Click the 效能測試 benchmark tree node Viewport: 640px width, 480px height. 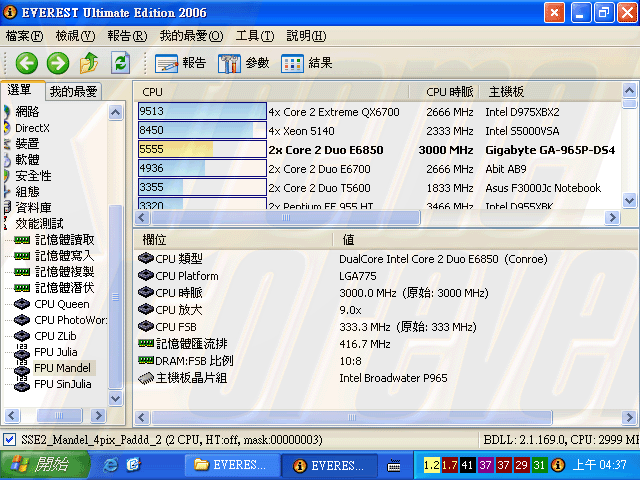[39, 224]
